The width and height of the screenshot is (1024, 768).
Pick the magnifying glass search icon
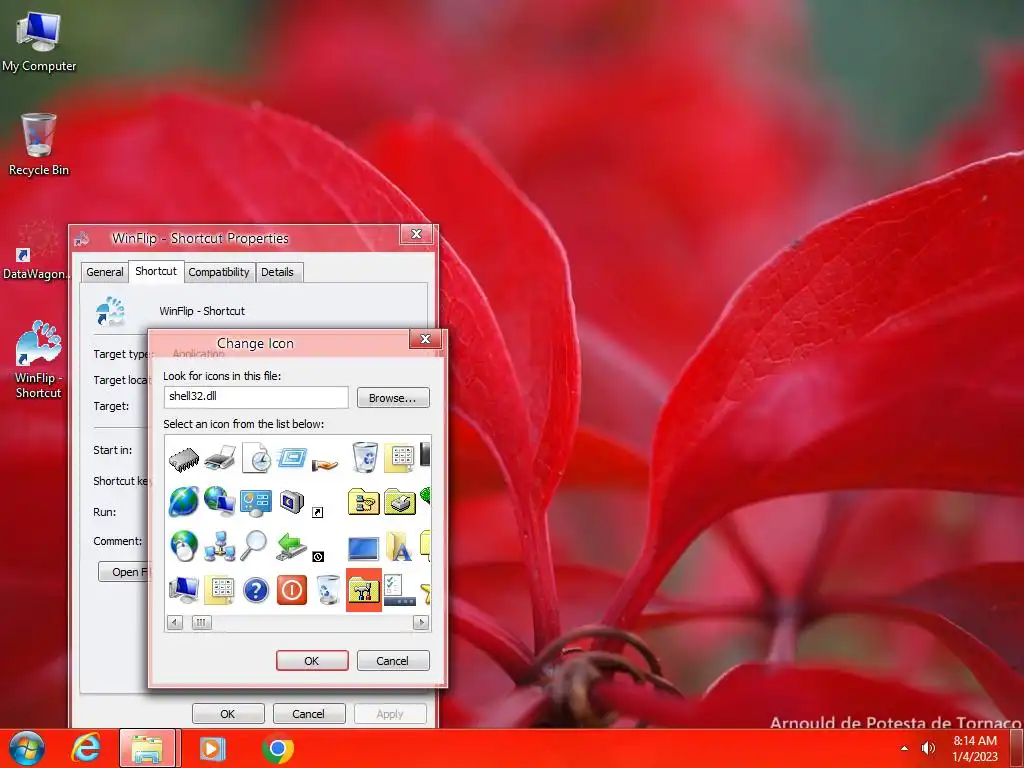[x=253, y=545]
